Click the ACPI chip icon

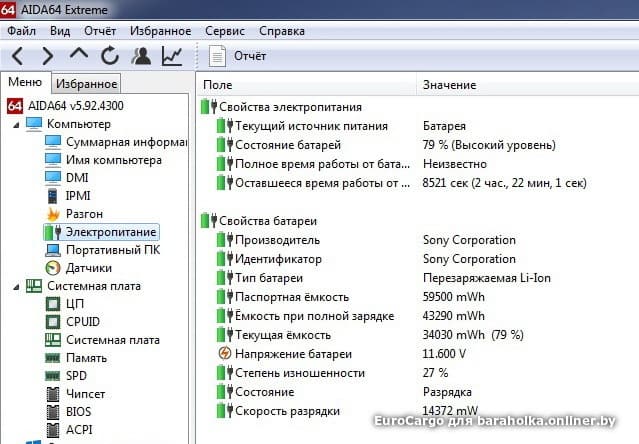[x=53, y=430]
